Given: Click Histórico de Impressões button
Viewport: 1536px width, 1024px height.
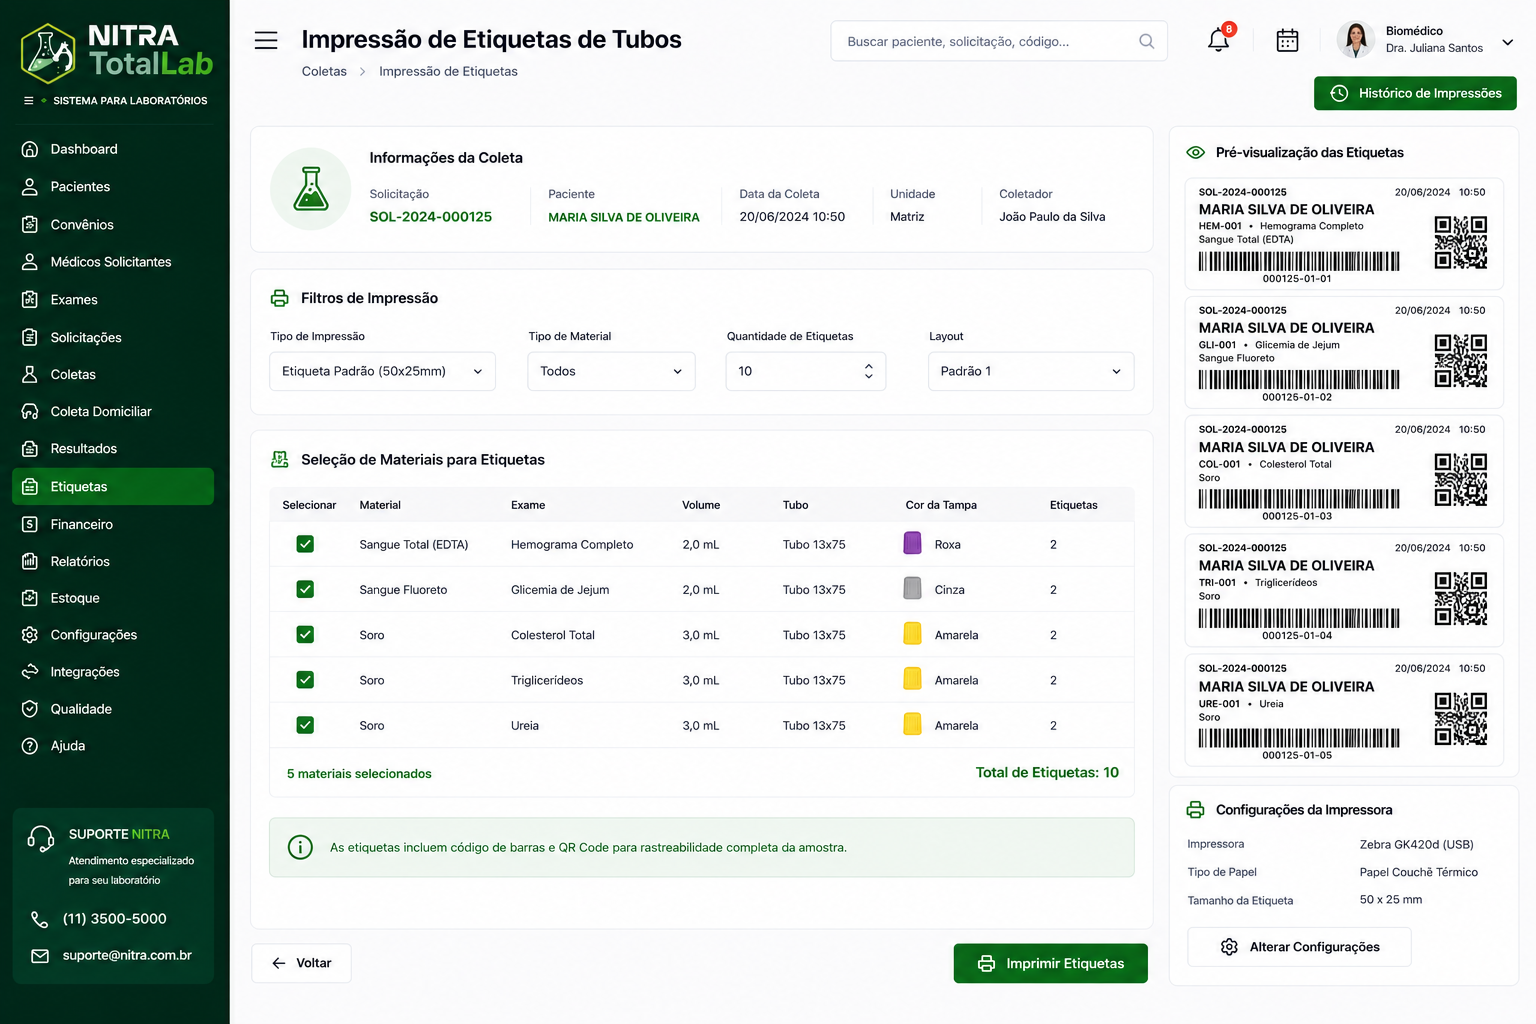Looking at the screenshot, I should pos(1415,93).
